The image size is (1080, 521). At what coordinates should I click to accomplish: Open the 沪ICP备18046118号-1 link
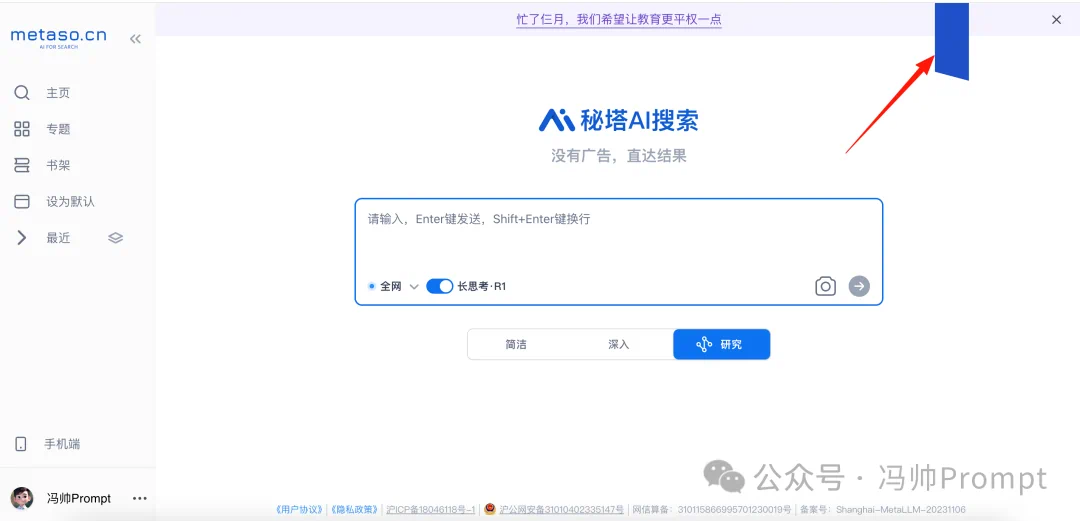[430, 510]
